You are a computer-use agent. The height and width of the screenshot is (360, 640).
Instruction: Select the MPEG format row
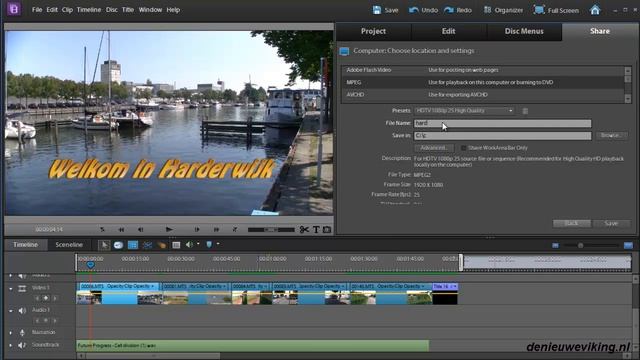(x=482, y=82)
